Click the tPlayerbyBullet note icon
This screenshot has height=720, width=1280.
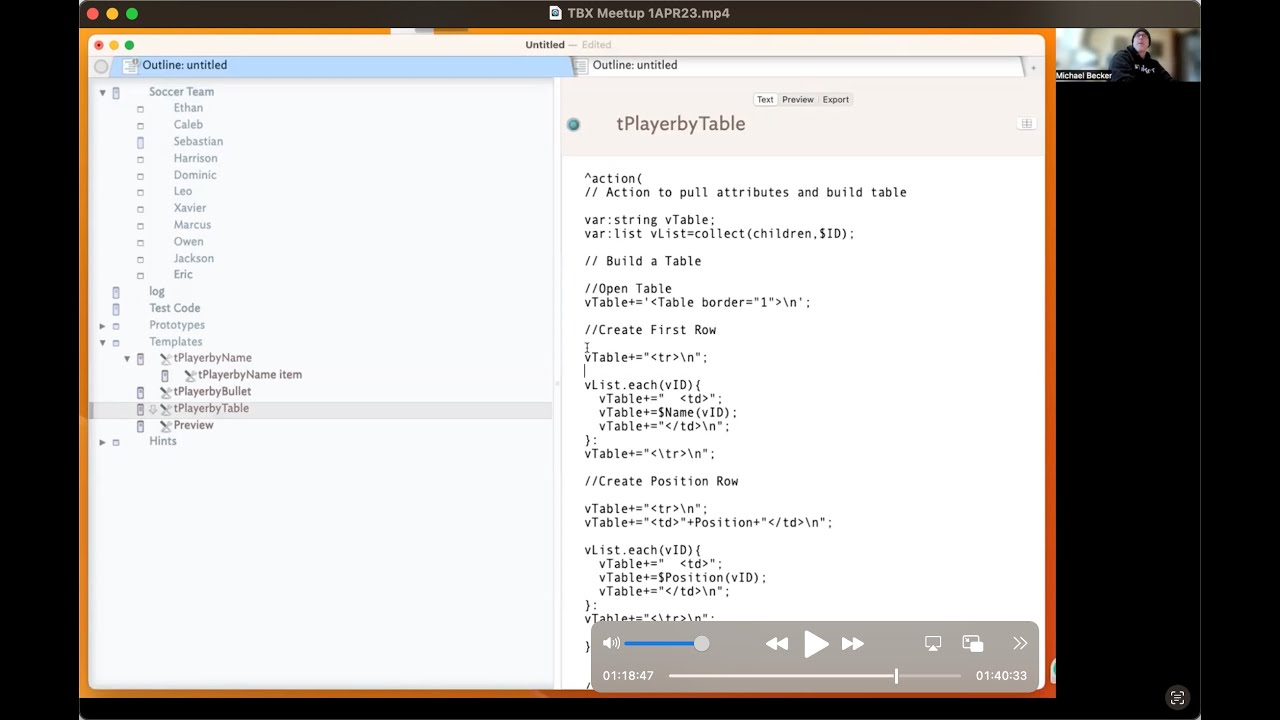pyautogui.click(x=140, y=392)
